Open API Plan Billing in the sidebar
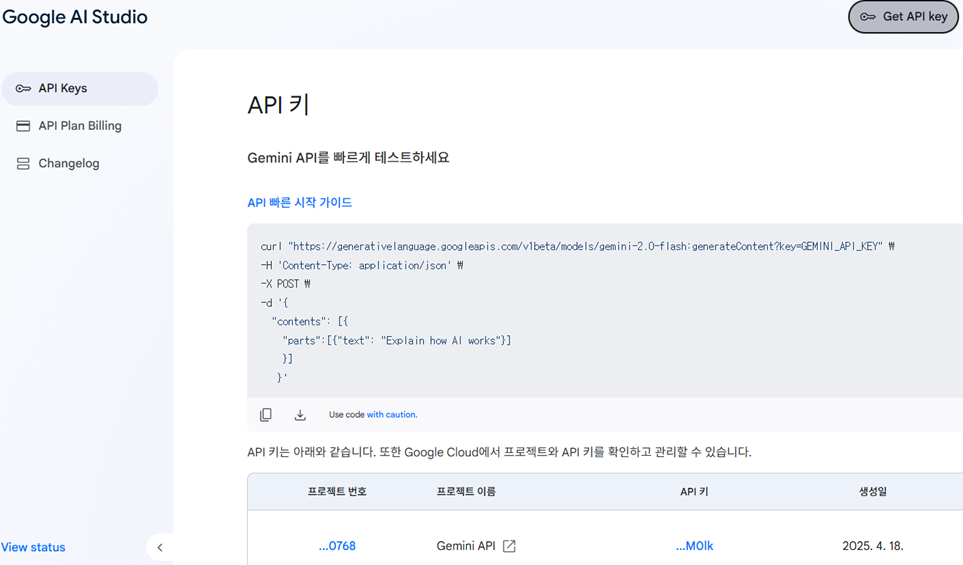 point(80,126)
